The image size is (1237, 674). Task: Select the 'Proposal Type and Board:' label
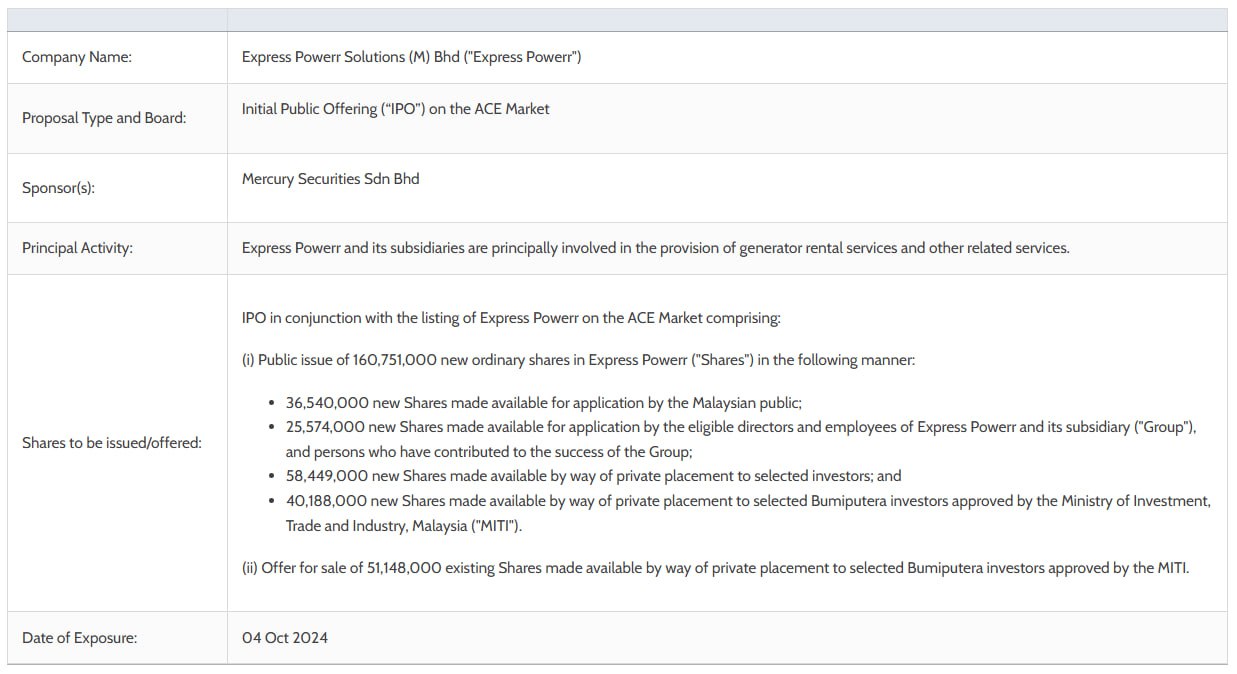[x=104, y=118]
